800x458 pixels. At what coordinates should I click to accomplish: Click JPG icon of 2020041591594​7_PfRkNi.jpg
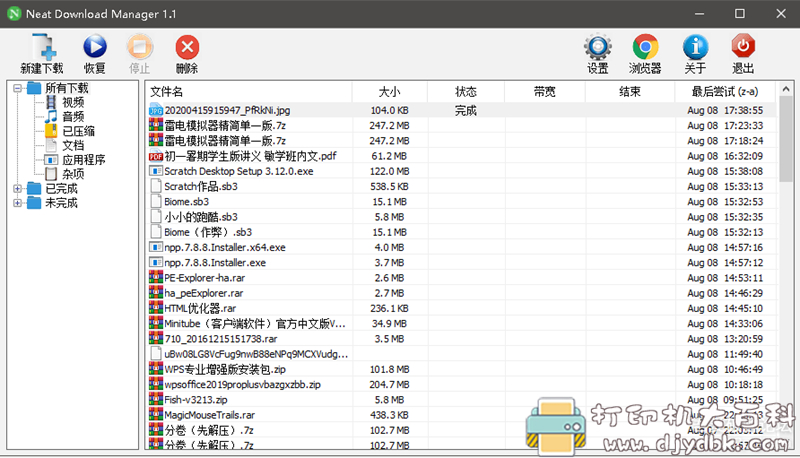156,110
